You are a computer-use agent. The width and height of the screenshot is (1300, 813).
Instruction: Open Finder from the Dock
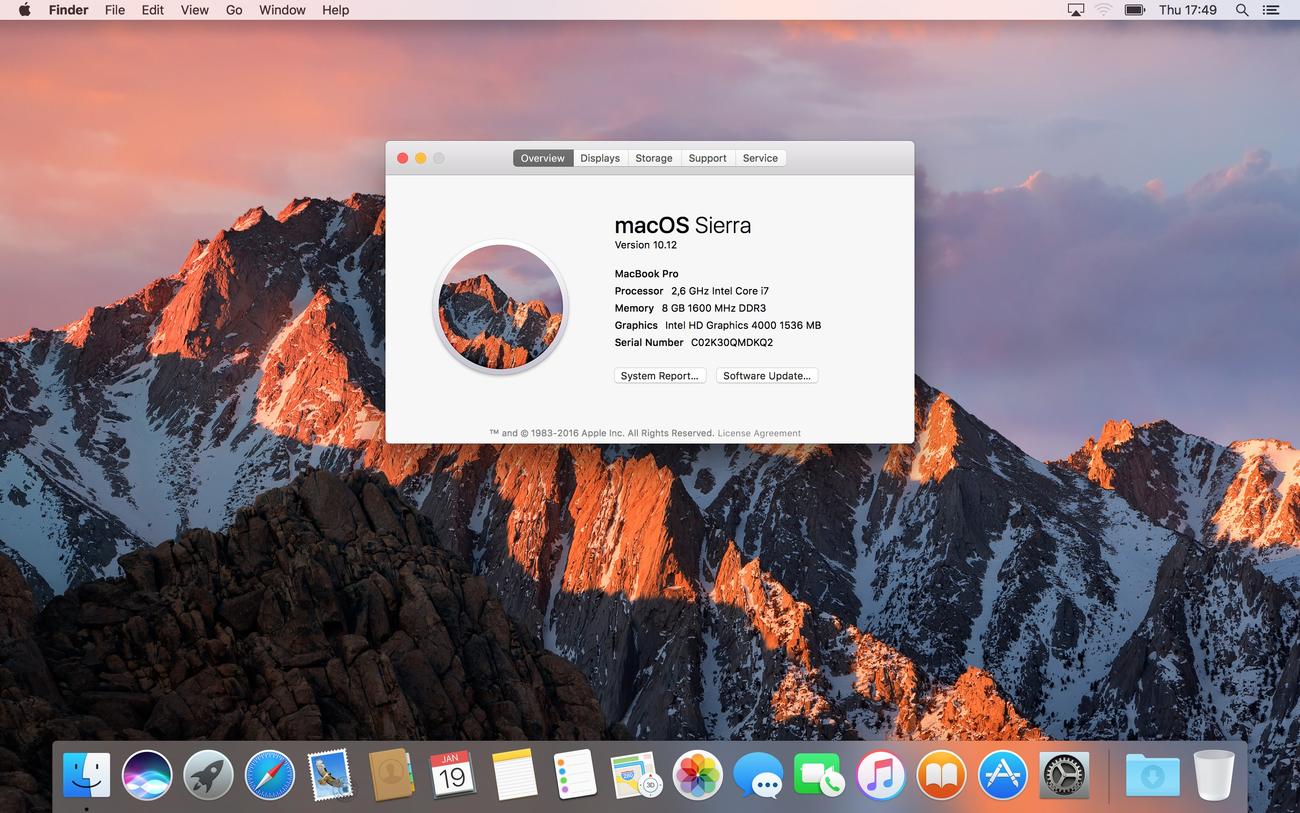(x=86, y=775)
